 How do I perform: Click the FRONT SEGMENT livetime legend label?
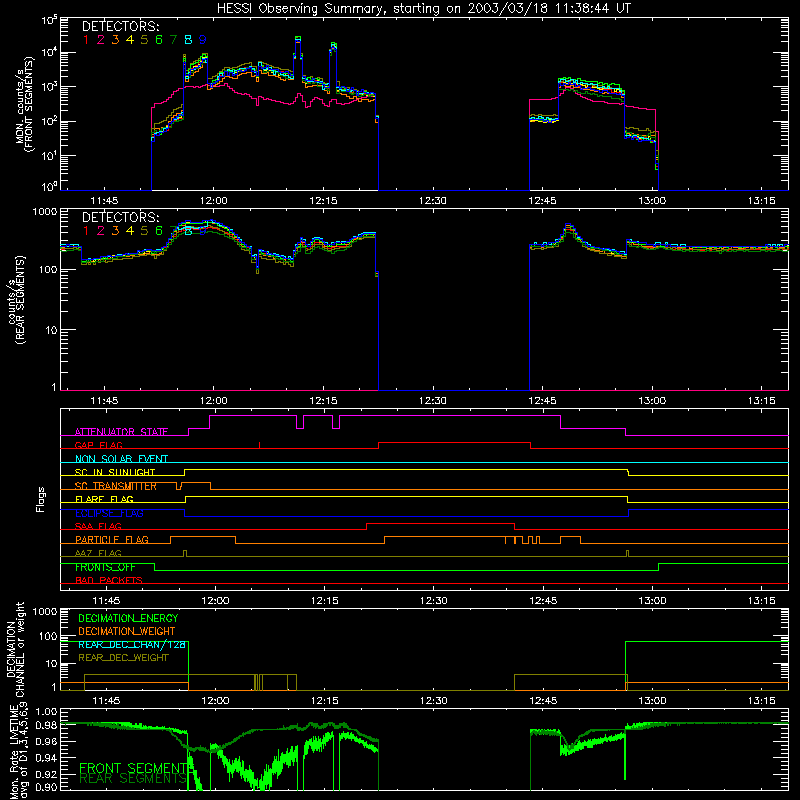[x=134, y=768]
